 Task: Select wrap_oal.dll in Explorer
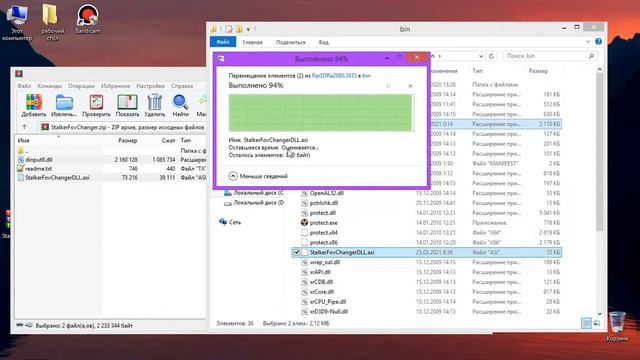[324, 262]
